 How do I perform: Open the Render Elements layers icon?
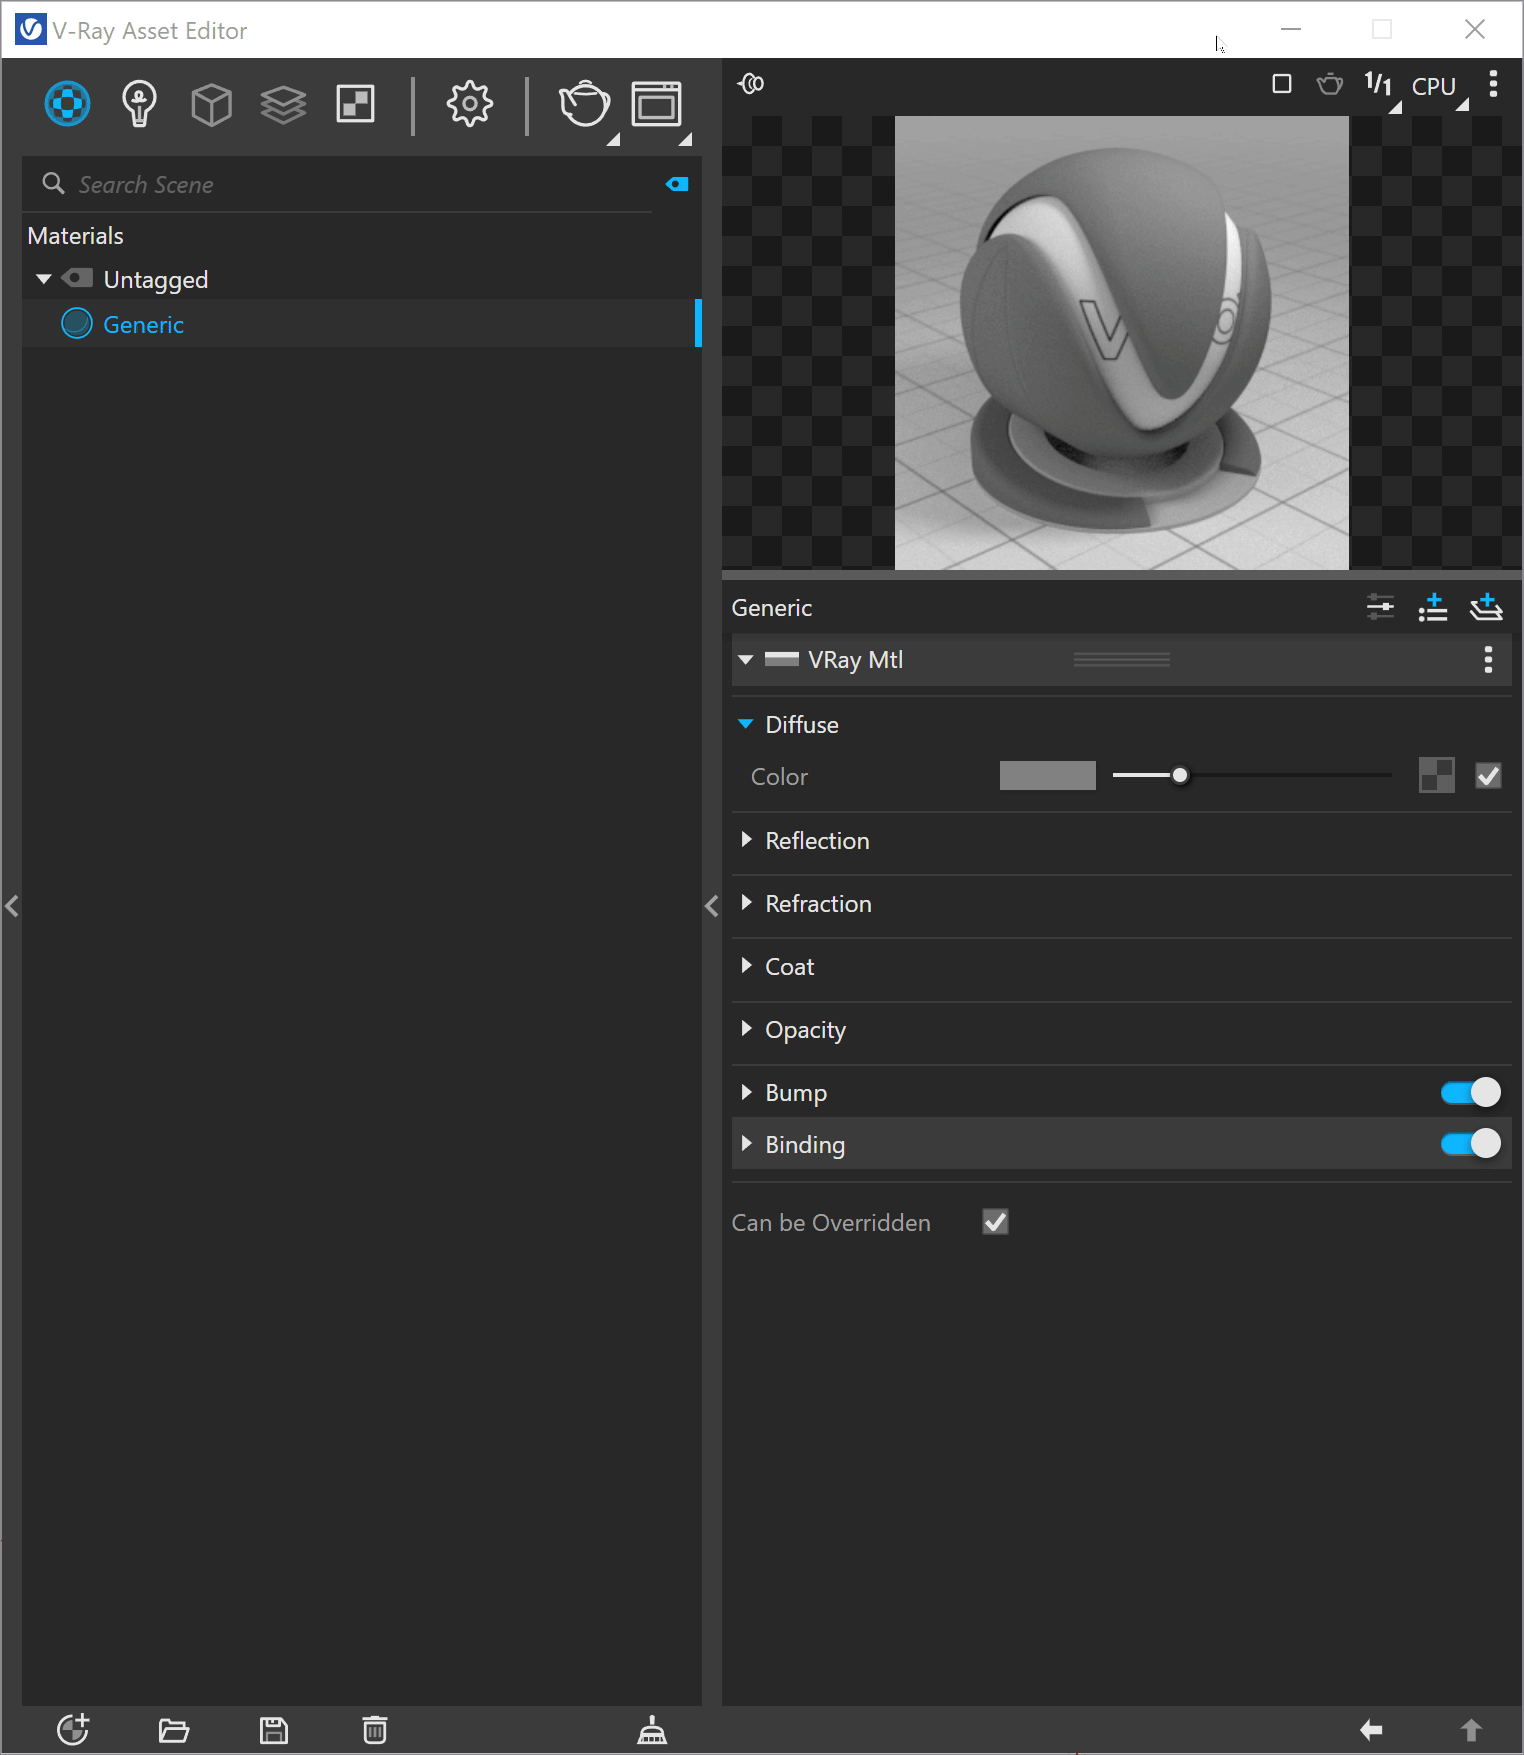283,104
